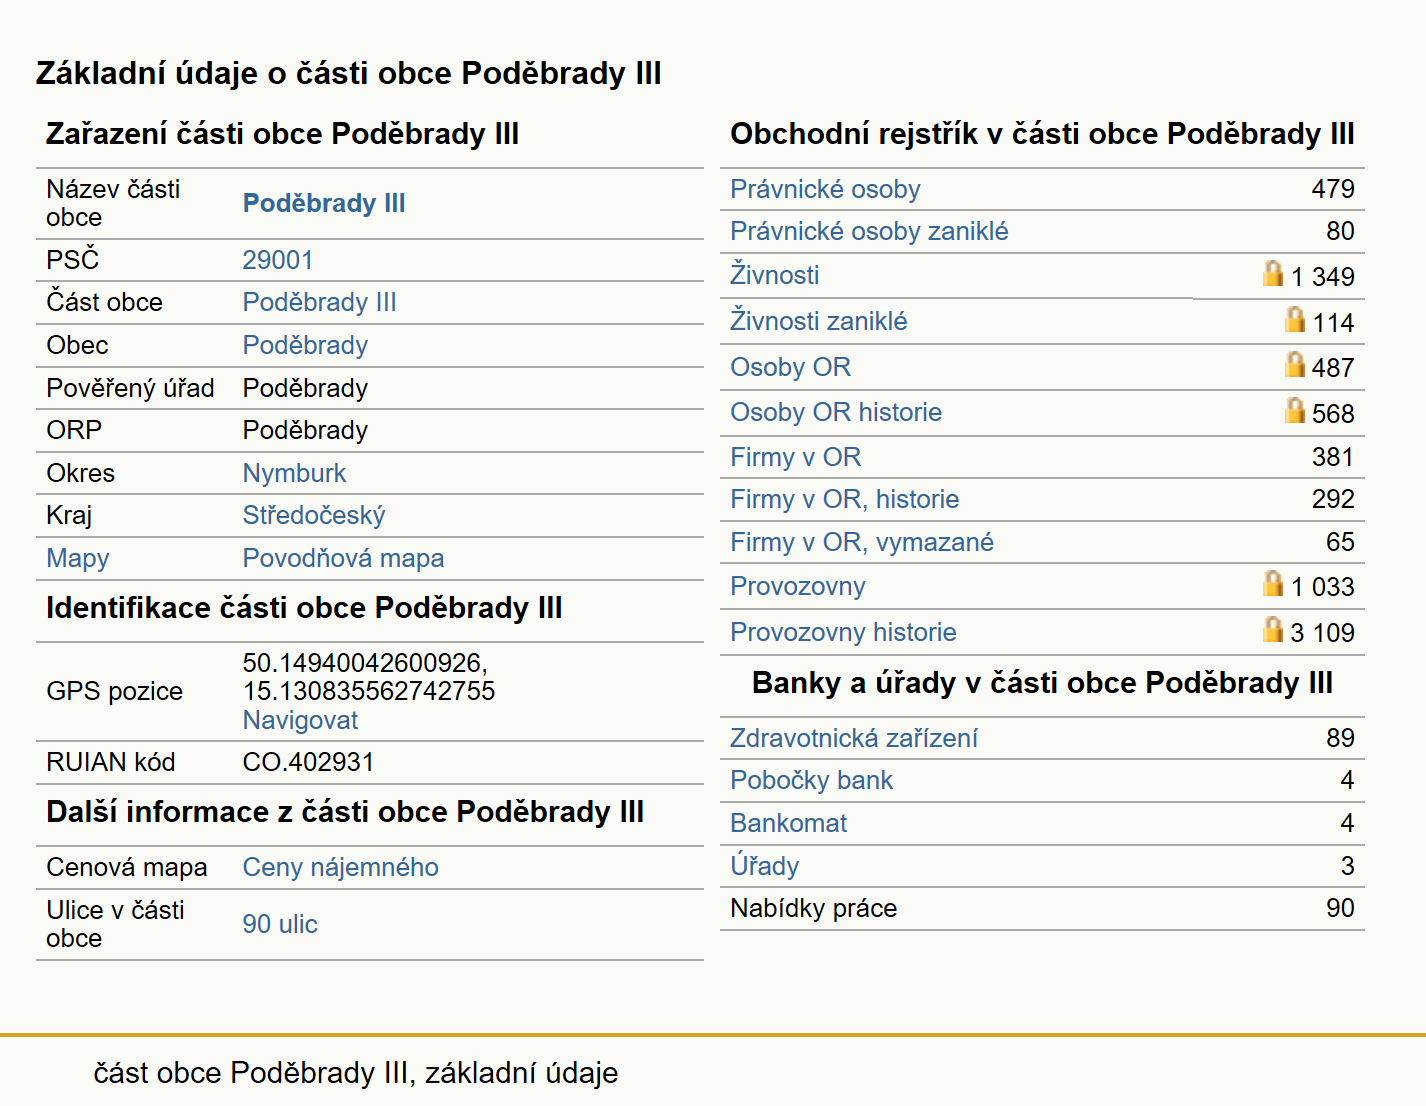Click the lock icon beside Provozovny historie
This screenshot has height=1106, width=1426.
[x=1272, y=629]
